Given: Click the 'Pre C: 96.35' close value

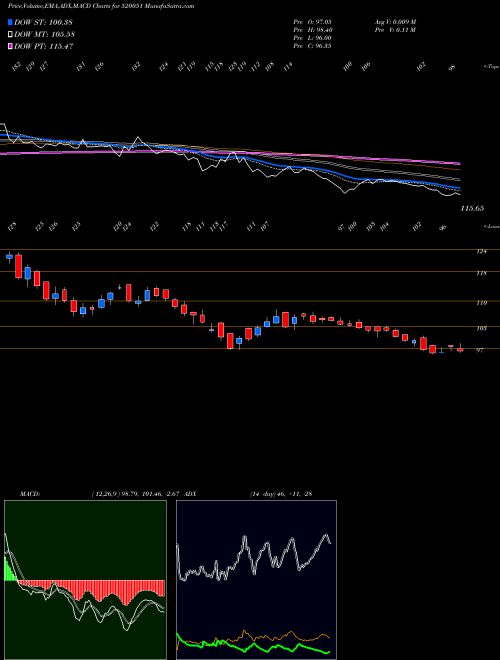Looking at the screenshot, I should click(x=312, y=46).
